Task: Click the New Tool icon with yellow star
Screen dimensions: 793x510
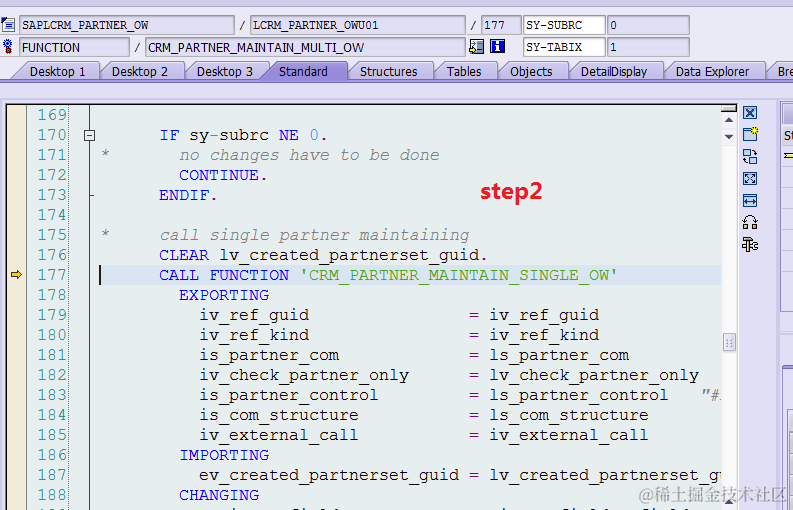Action: point(750,134)
